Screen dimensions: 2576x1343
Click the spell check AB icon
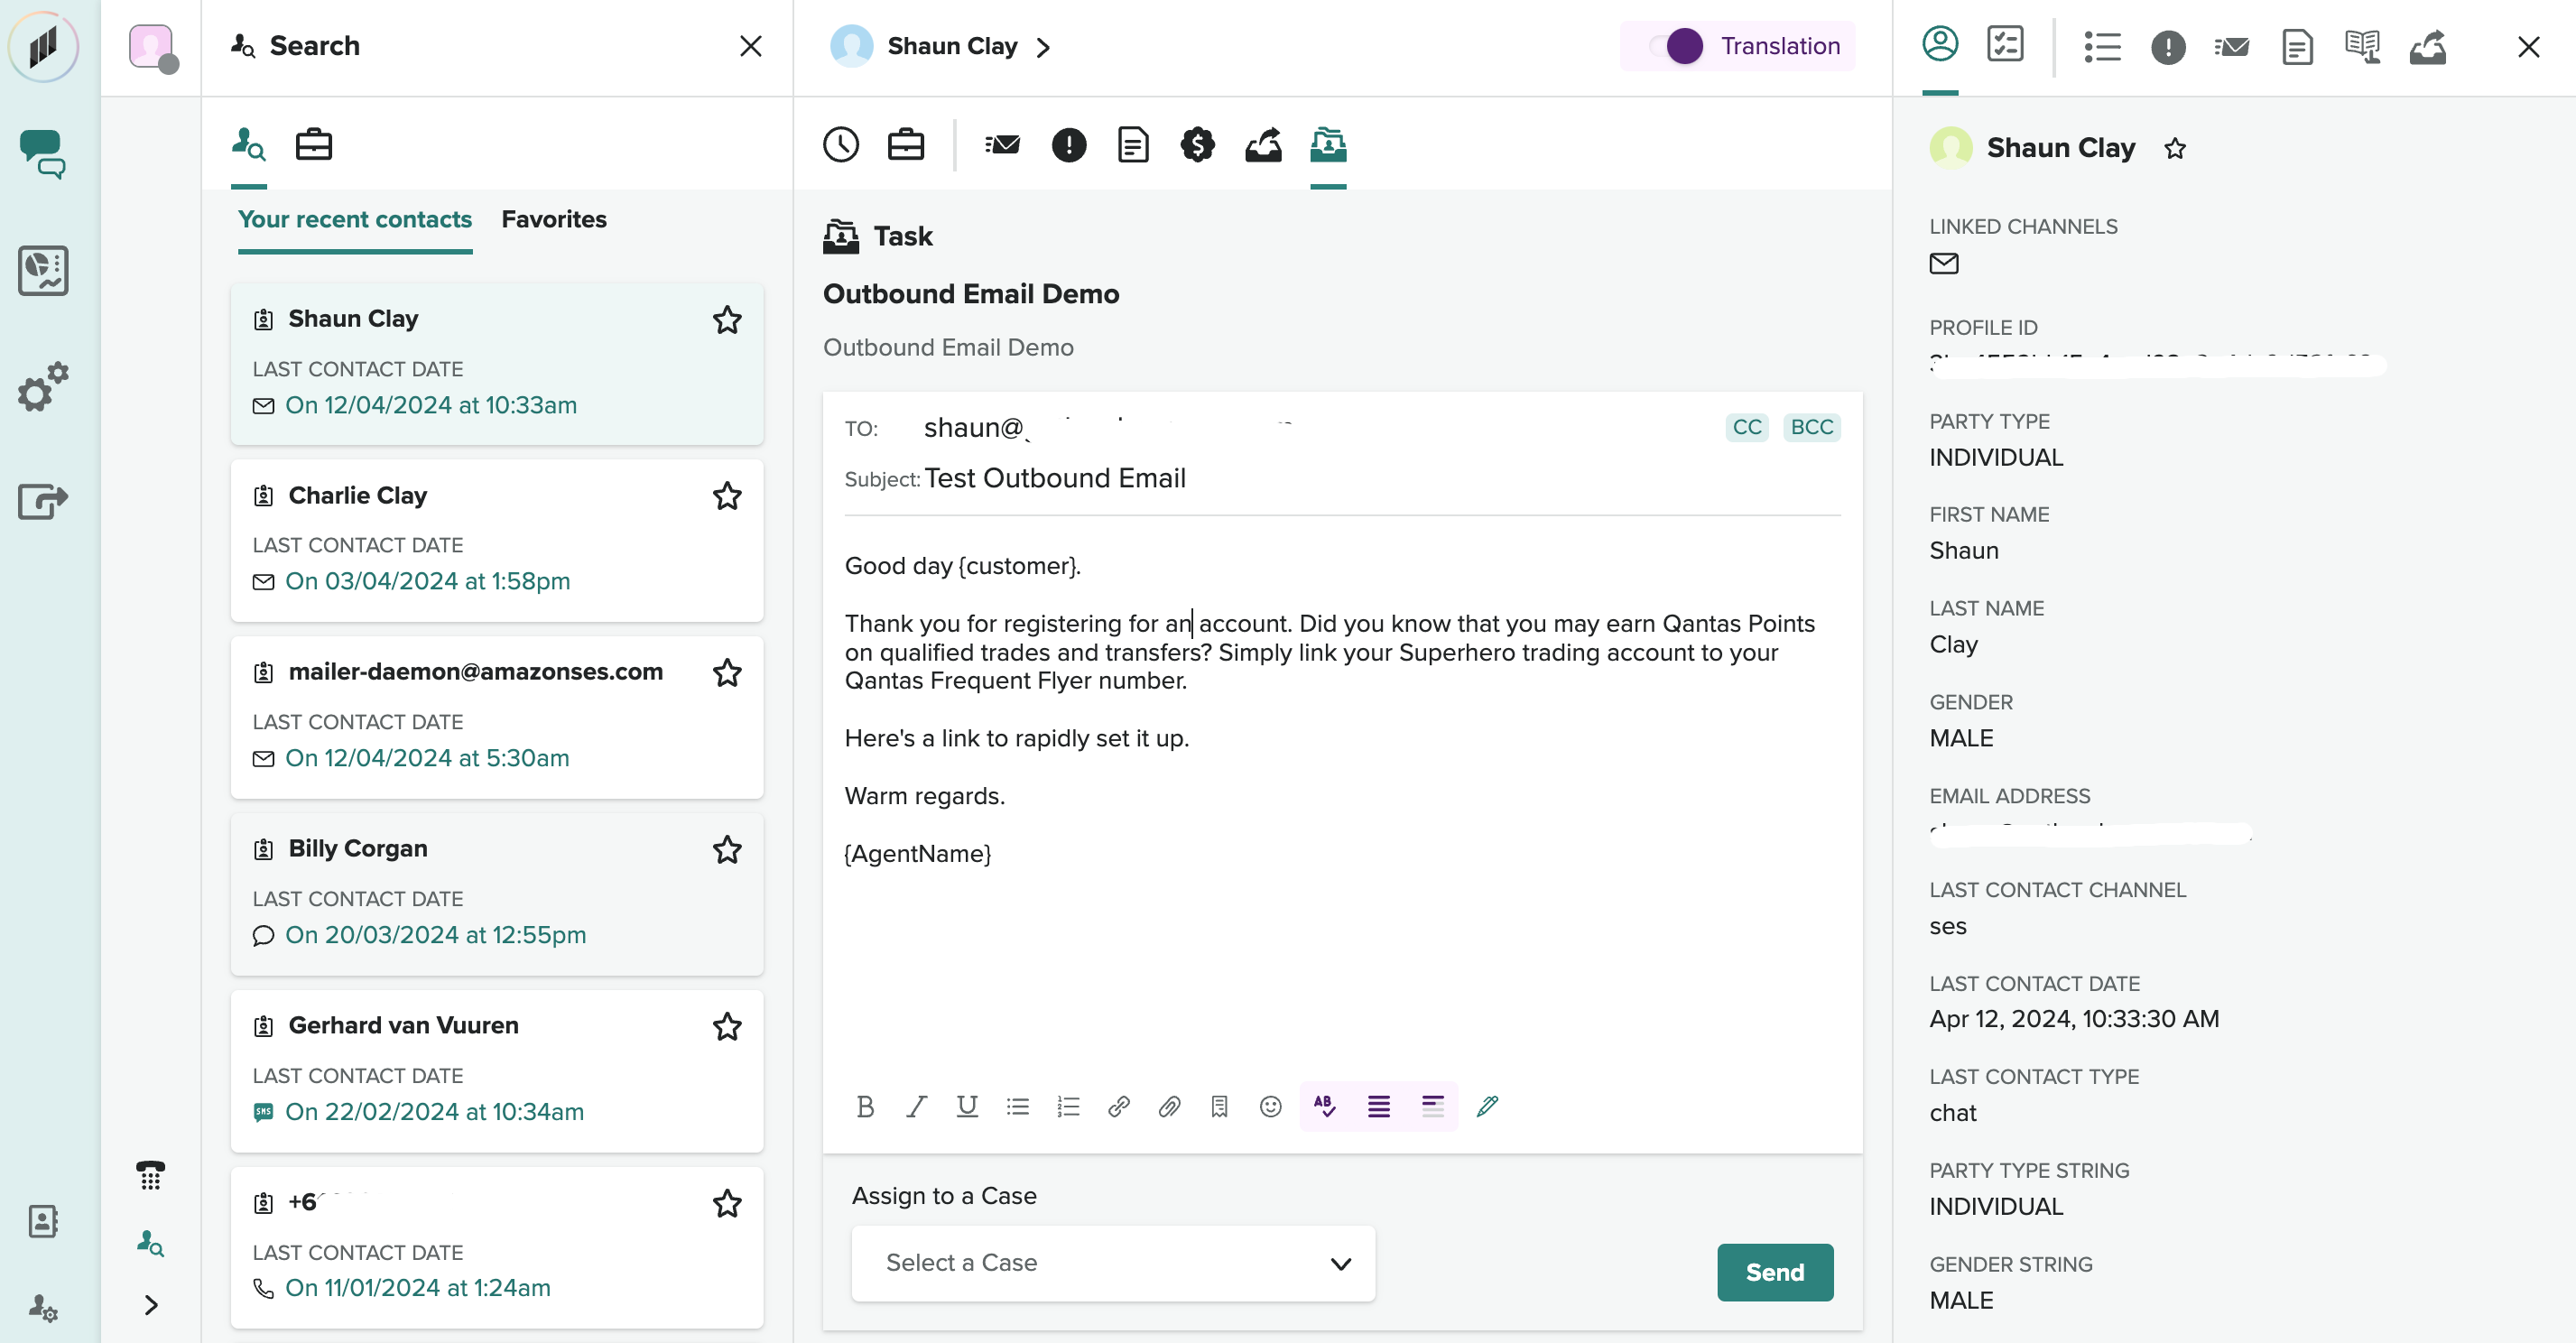(x=1324, y=1106)
